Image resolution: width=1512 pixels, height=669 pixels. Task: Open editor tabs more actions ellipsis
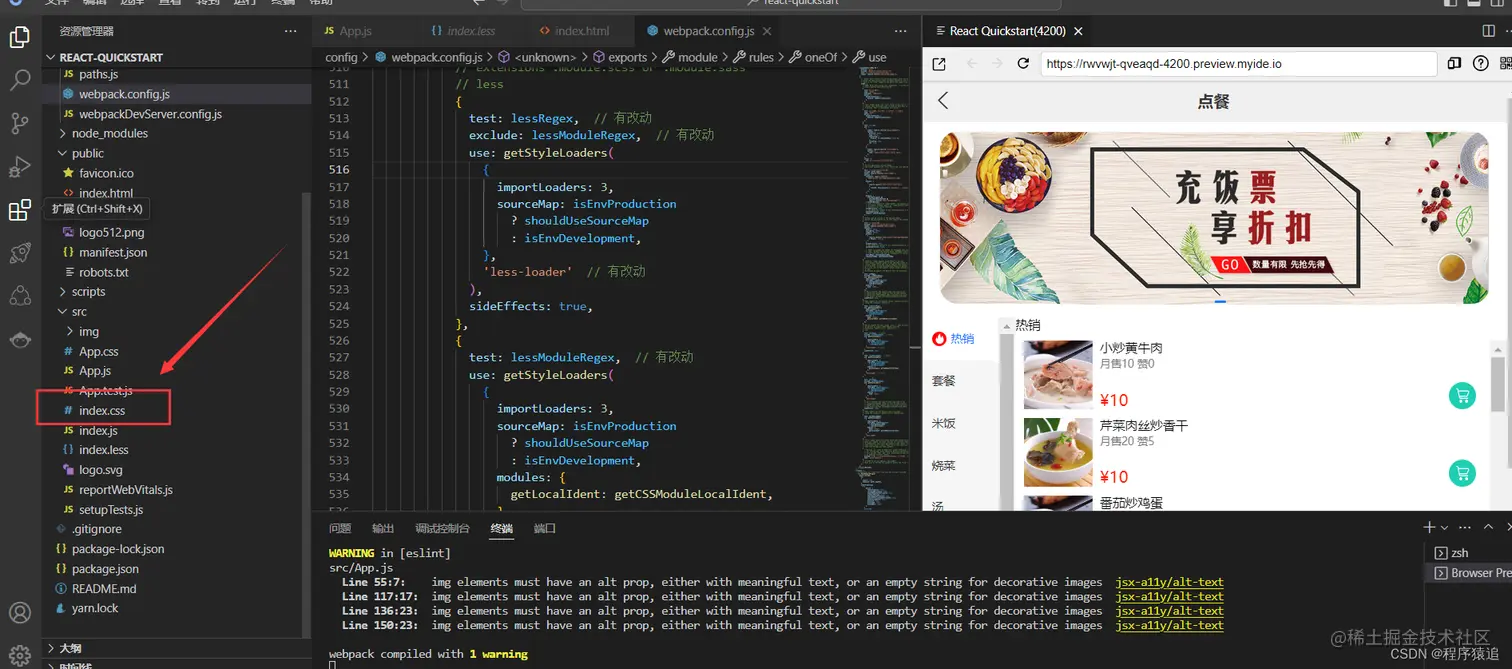coord(901,32)
